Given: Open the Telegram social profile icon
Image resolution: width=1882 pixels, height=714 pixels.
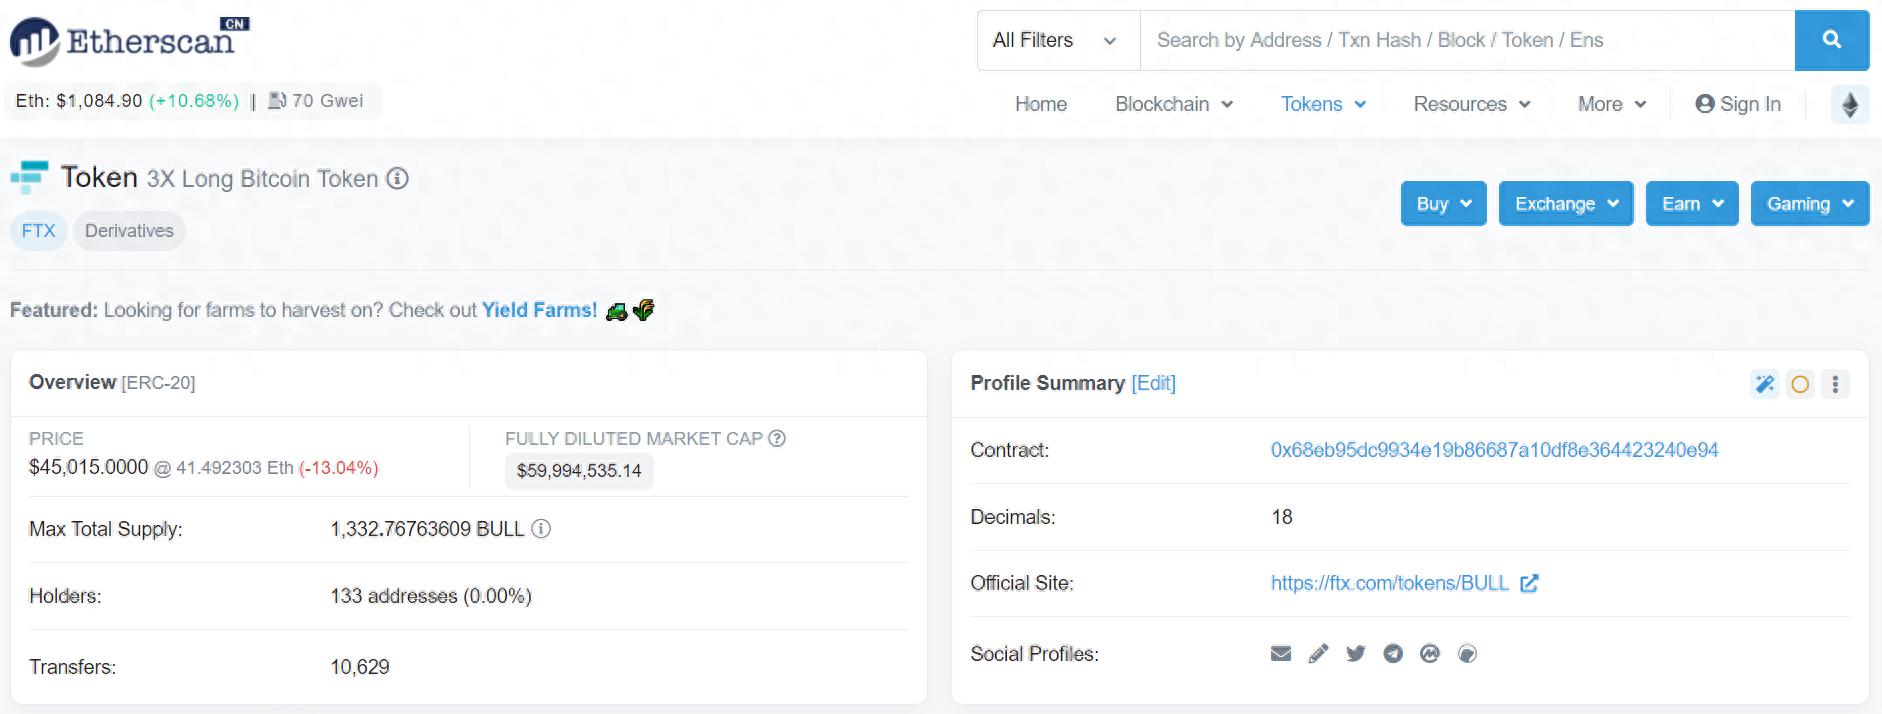Looking at the screenshot, I should coord(1393,654).
